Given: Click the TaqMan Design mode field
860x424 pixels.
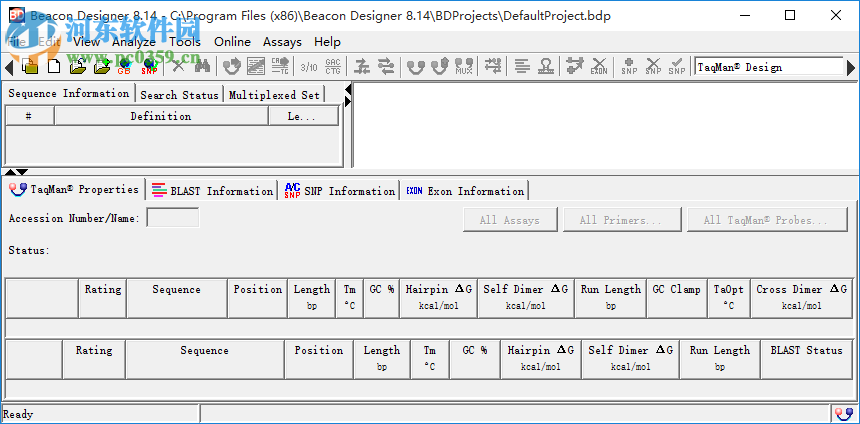Looking at the screenshot, I should coord(769,67).
